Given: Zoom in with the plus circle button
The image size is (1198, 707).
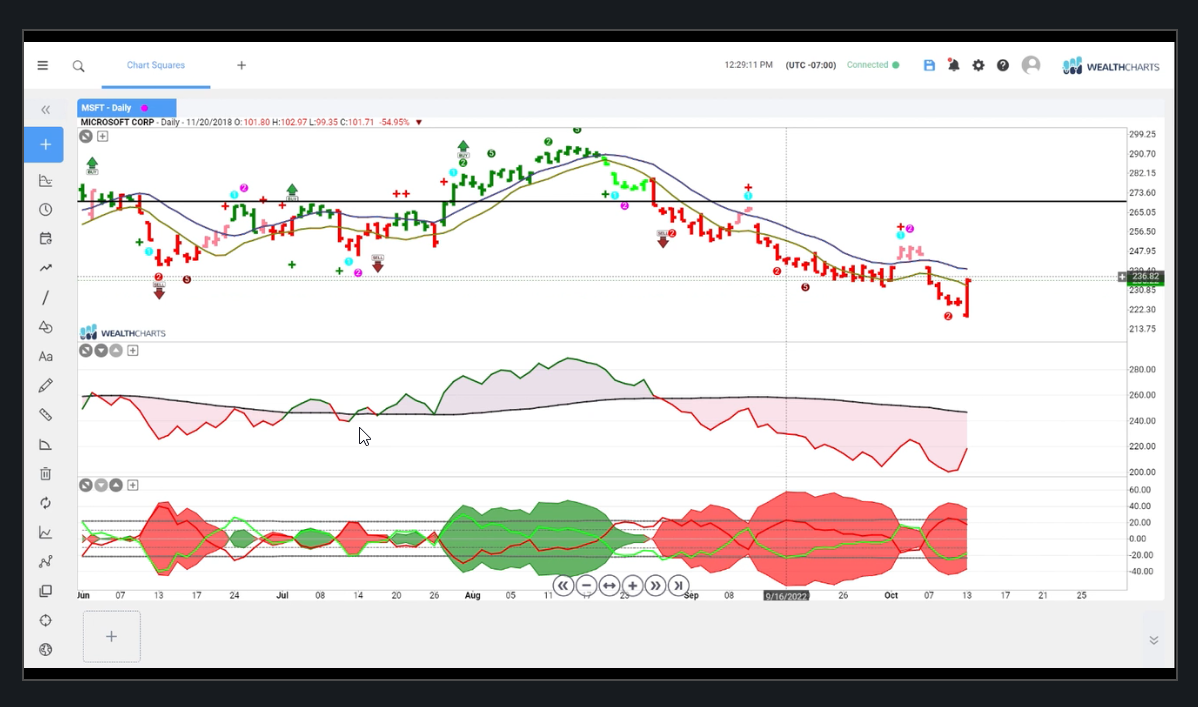Looking at the screenshot, I should (x=632, y=586).
